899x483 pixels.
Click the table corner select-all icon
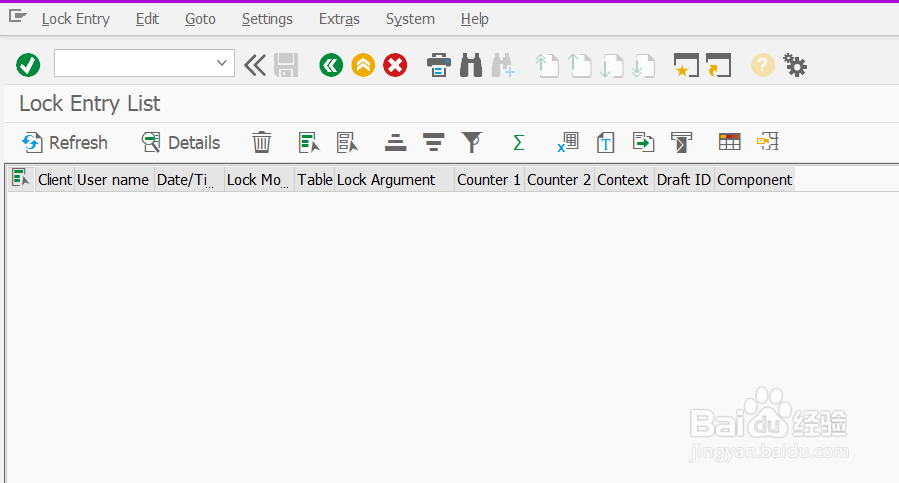[x=21, y=179]
